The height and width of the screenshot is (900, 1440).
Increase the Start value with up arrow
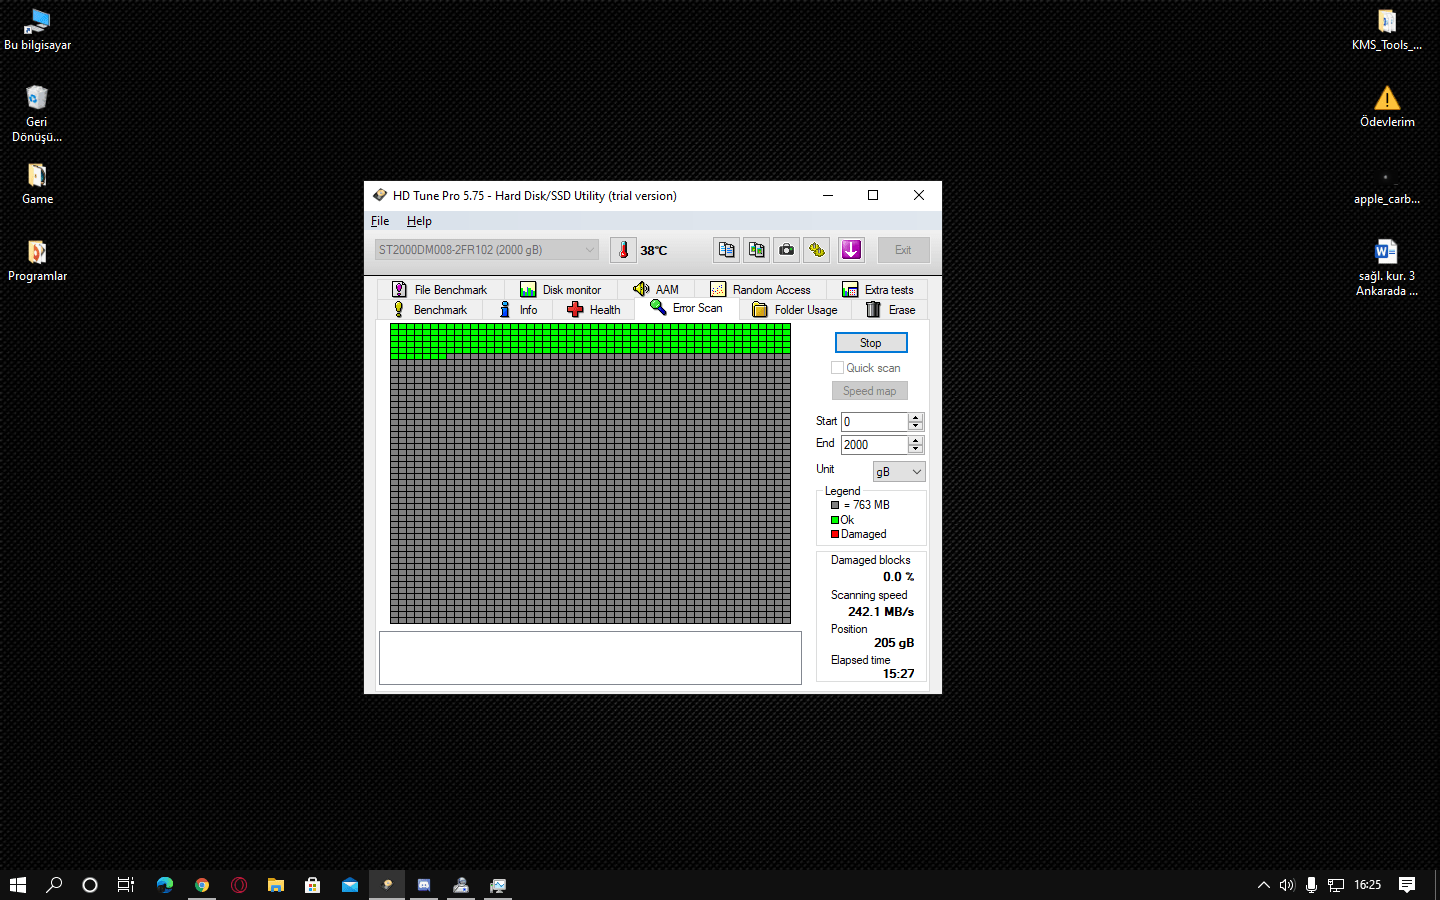[x=916, y=417]
